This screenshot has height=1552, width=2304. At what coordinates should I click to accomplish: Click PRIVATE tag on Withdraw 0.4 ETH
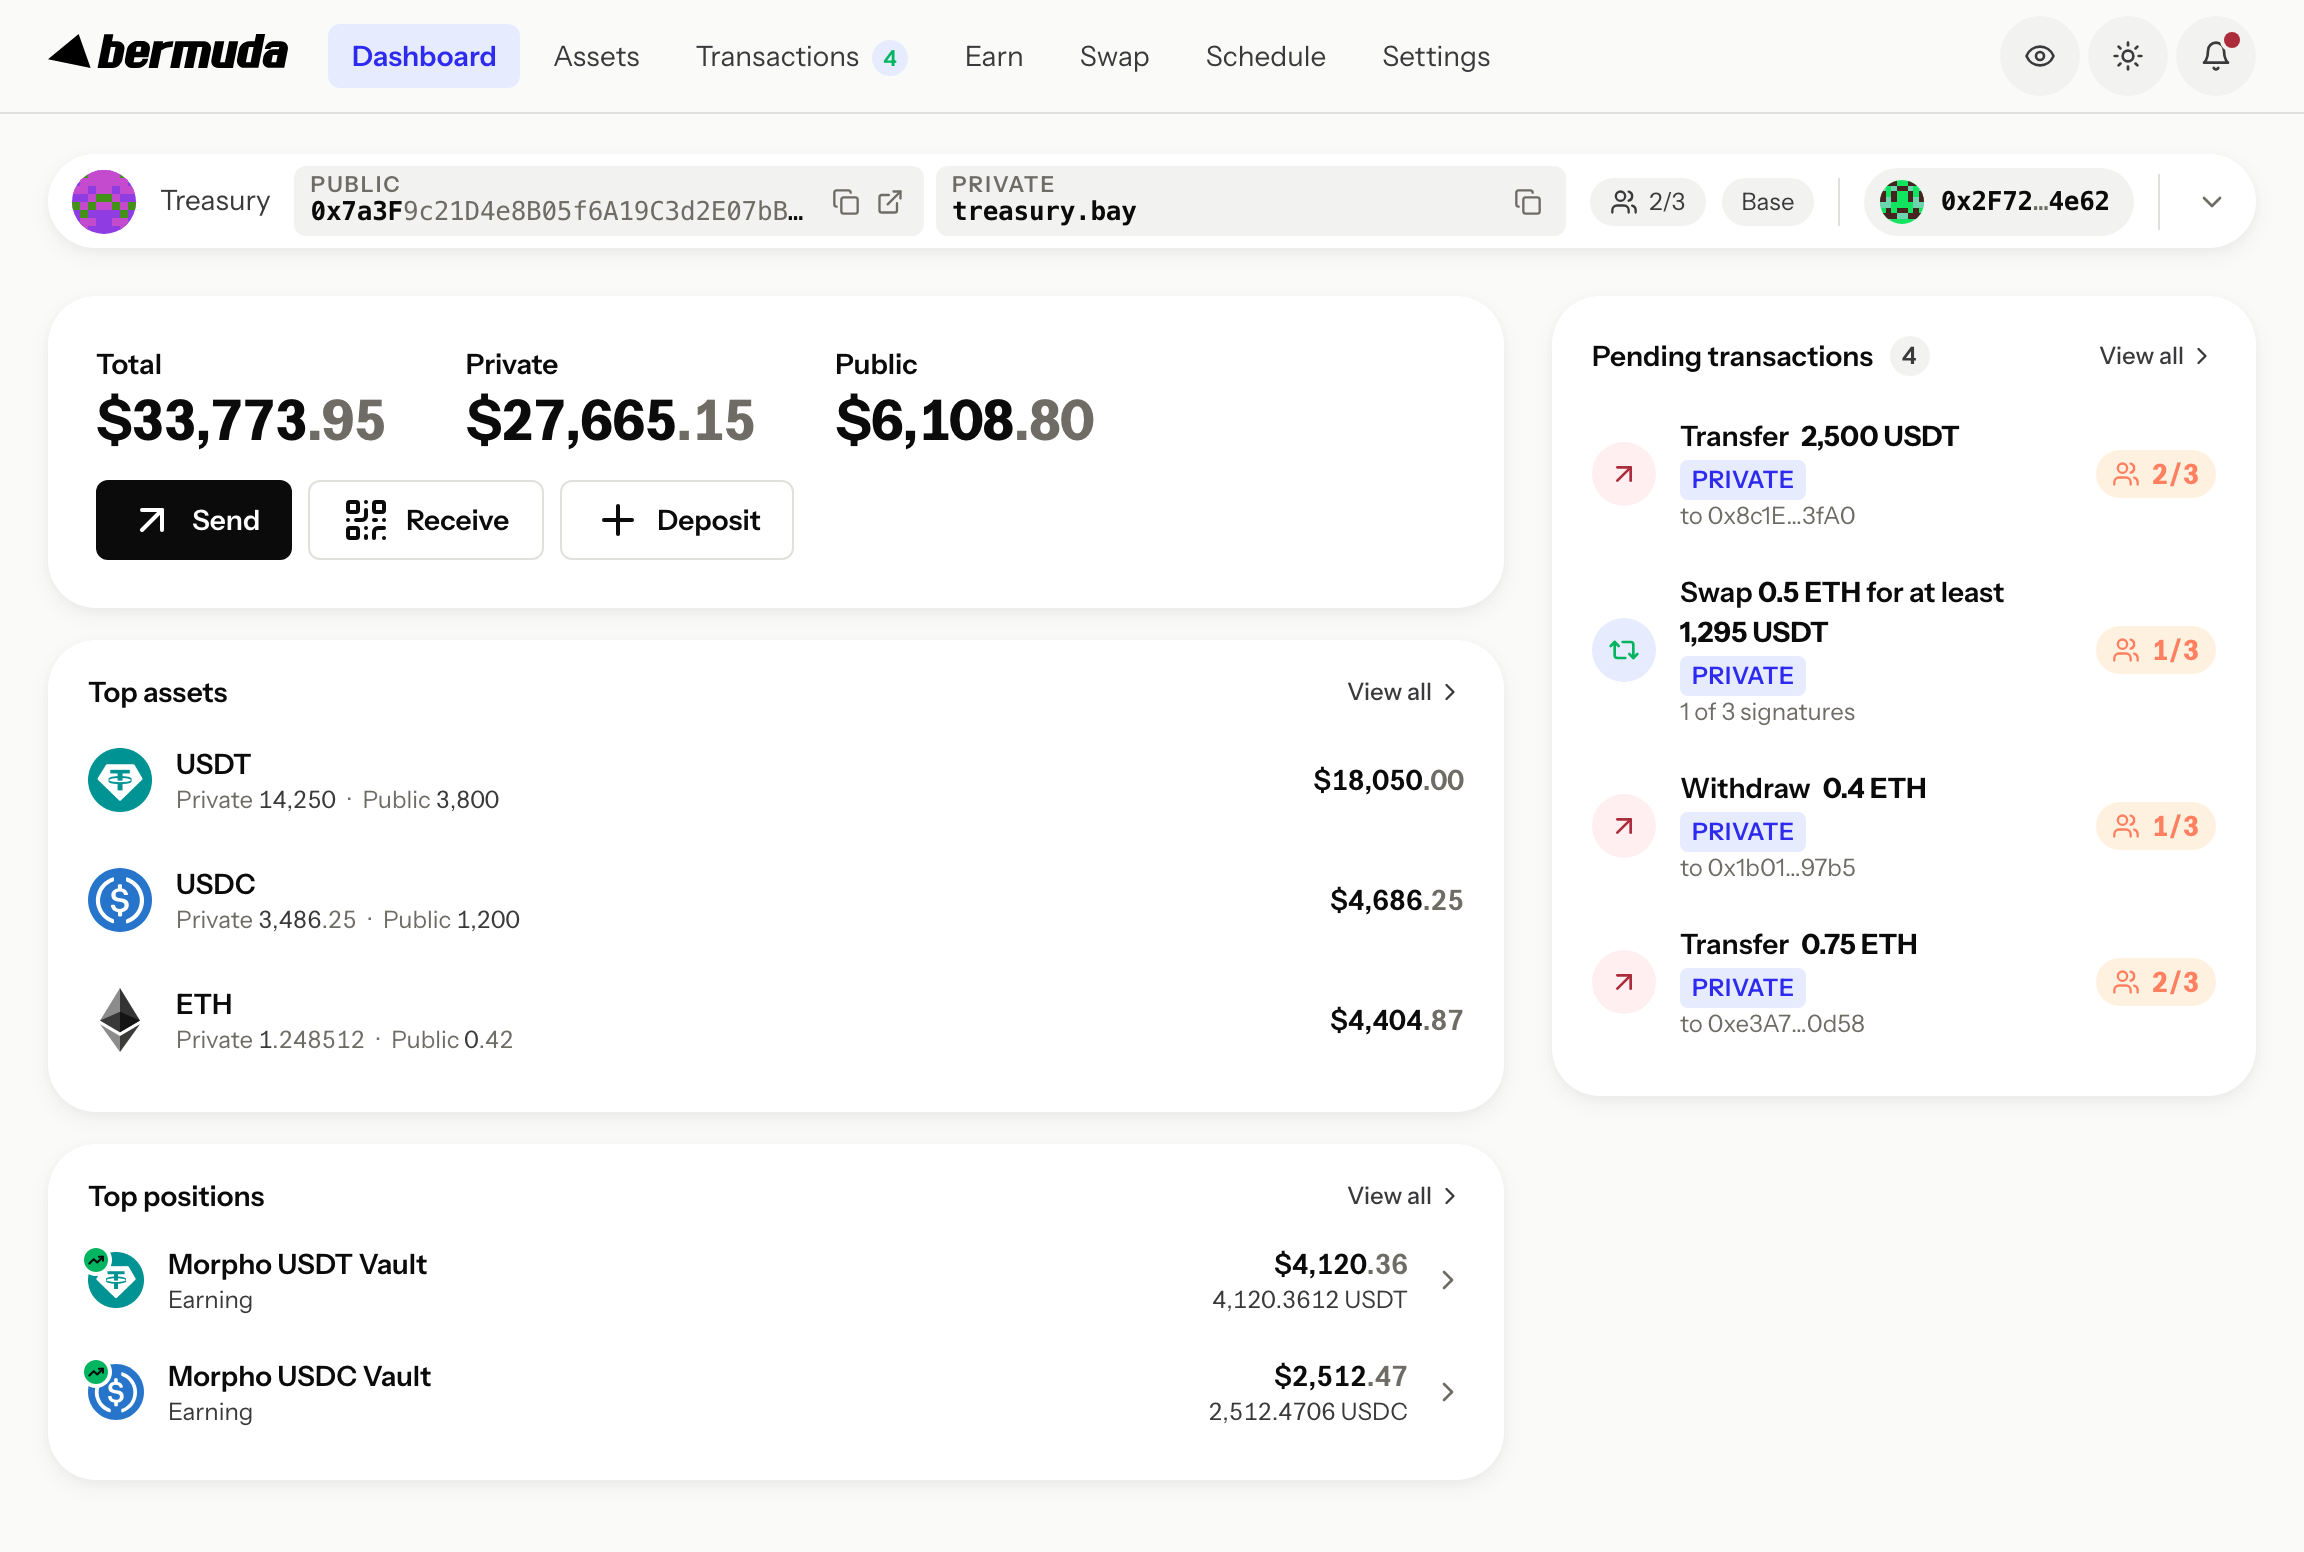click(1742, 832)
